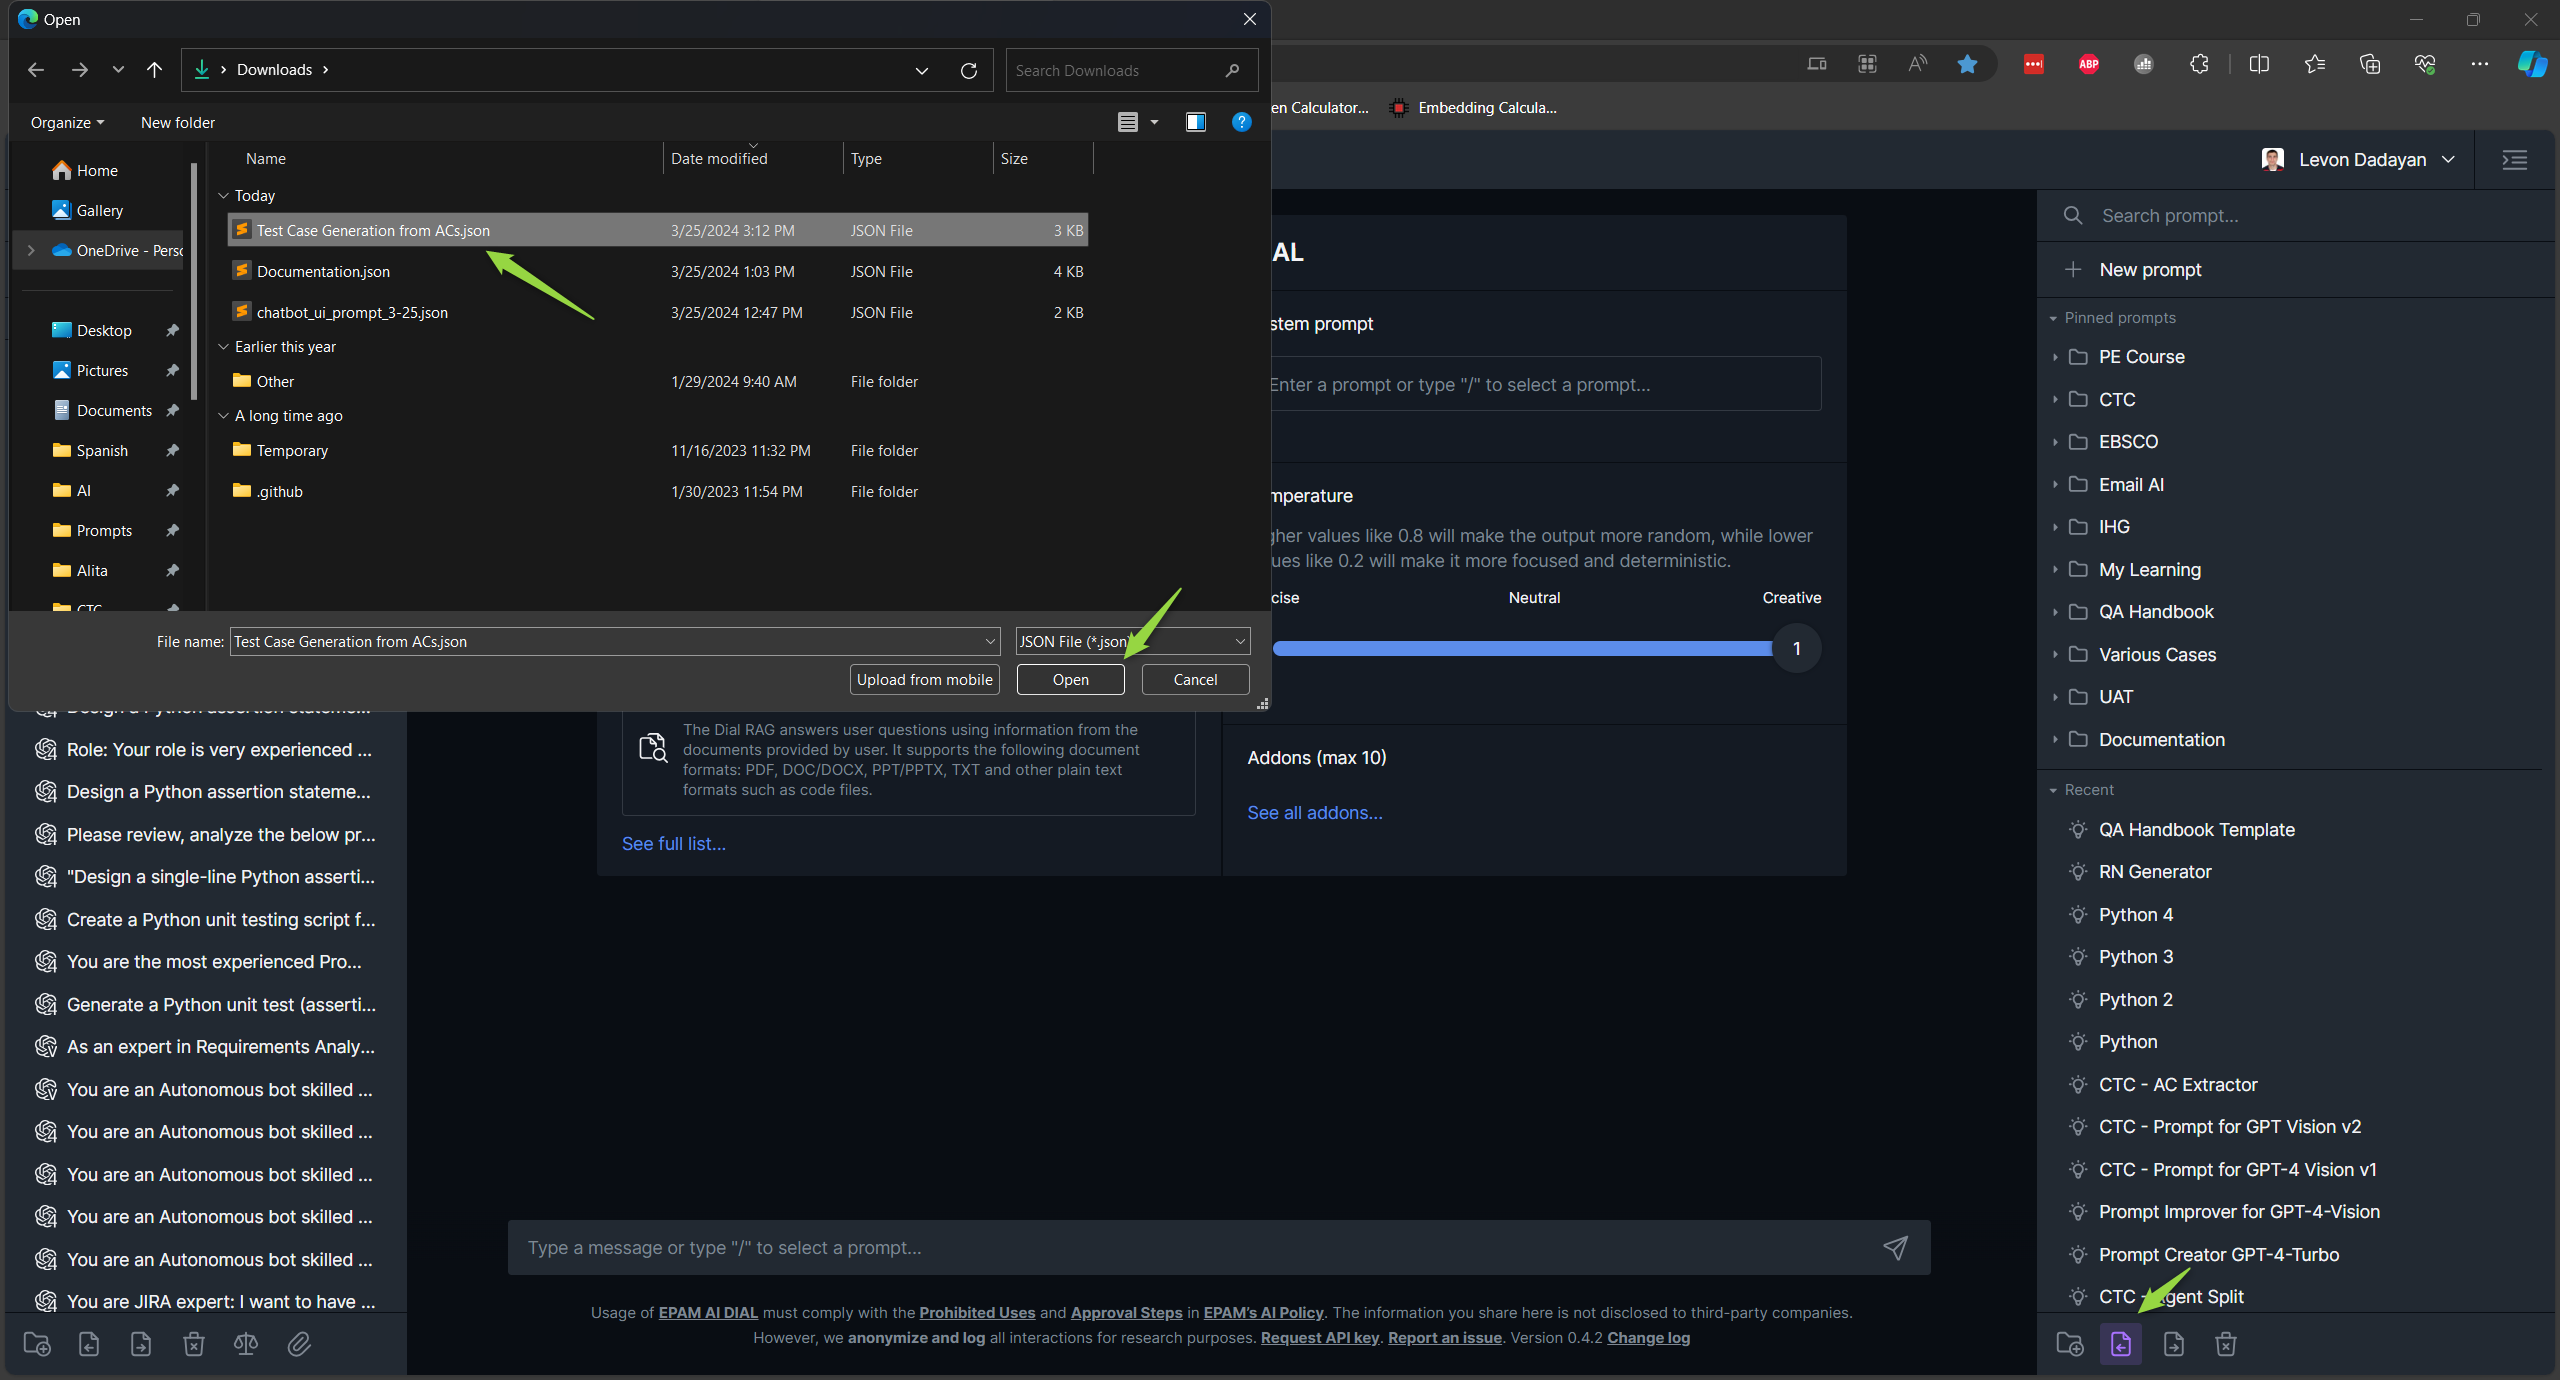Set temperature to Neutral label
The height and width of the screenshot is (1380, 2560).
[x=1534, y=597]
